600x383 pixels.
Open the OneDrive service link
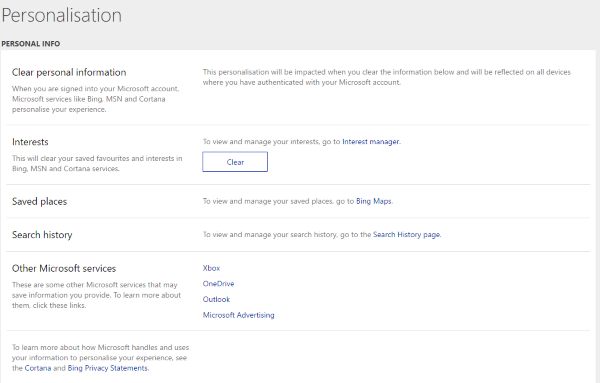218,284
